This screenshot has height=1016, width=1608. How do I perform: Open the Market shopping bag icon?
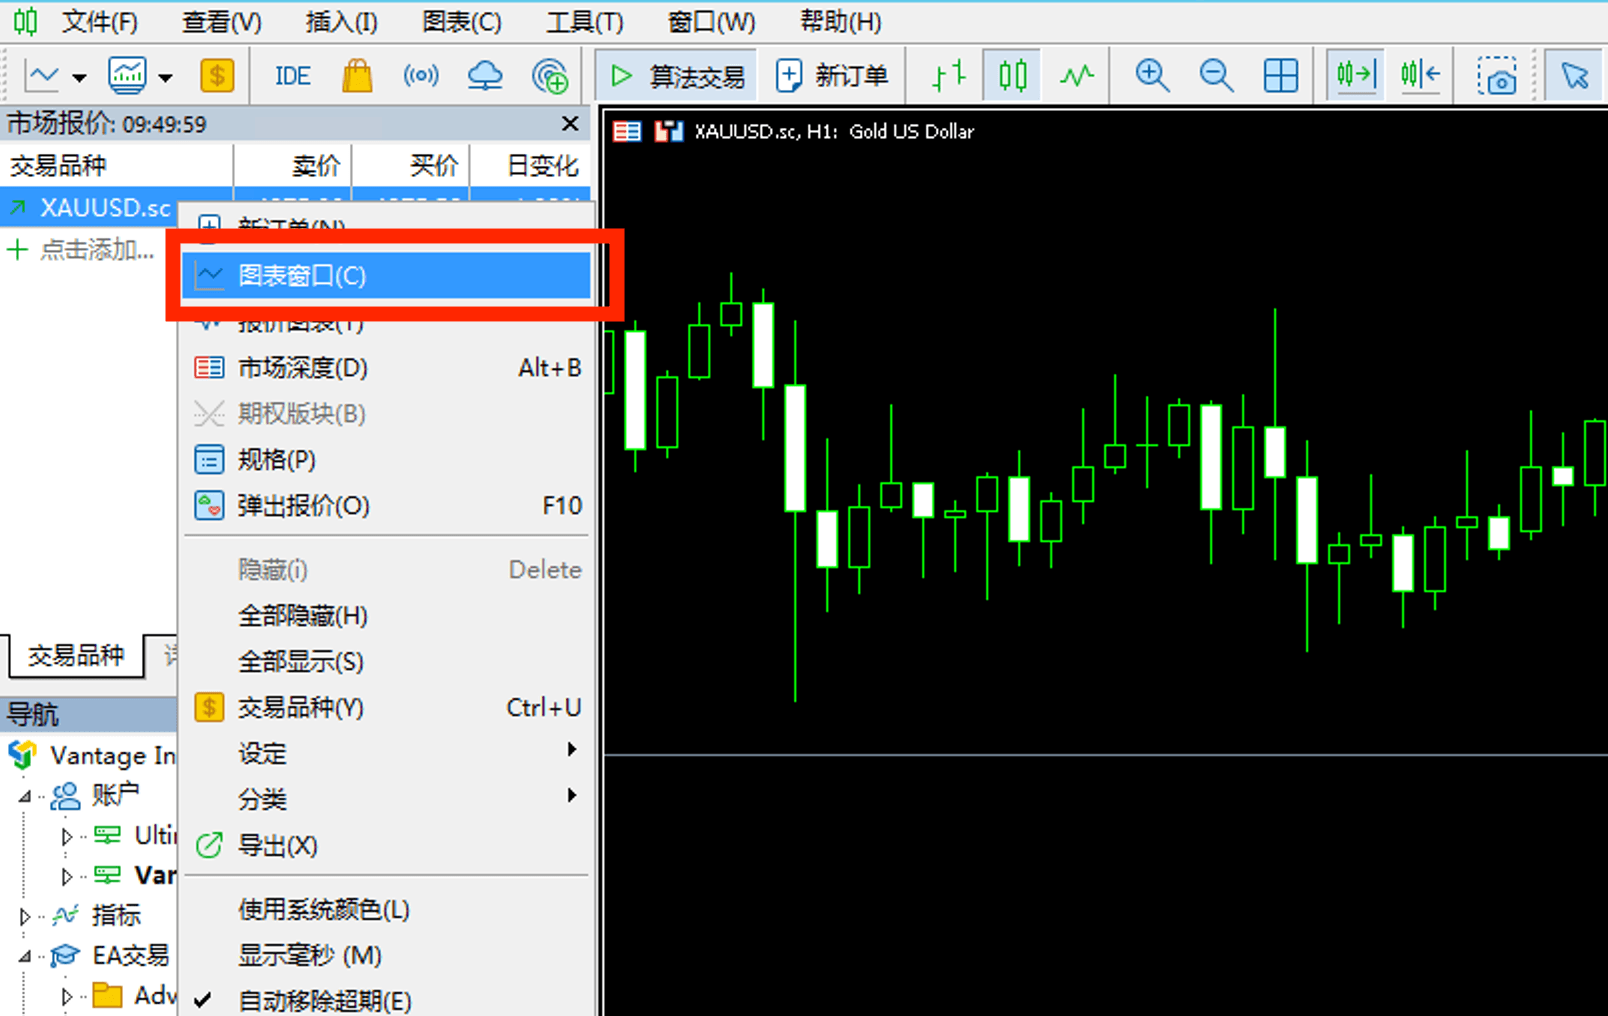click(356, 76)
